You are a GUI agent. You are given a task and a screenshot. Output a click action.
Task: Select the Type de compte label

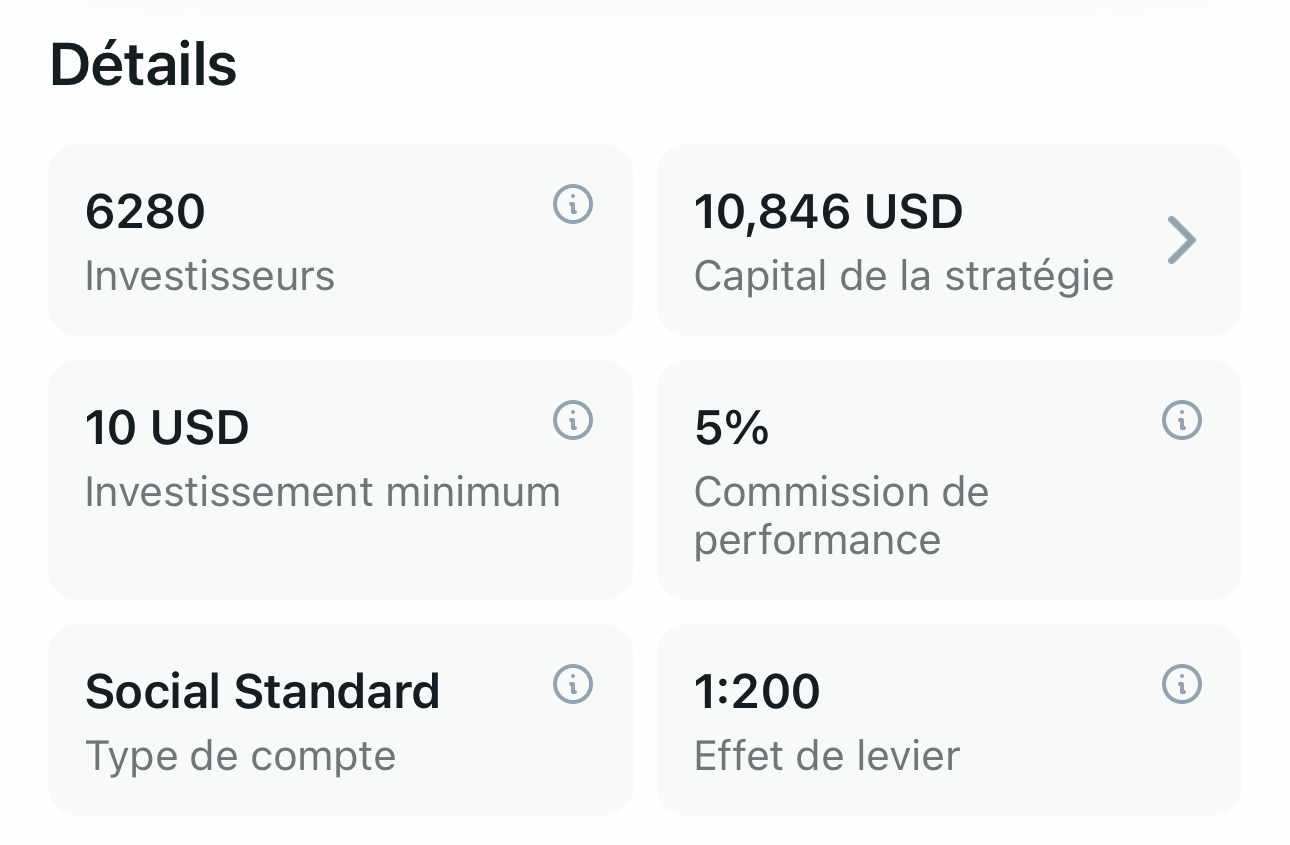(x=240, y=756)
